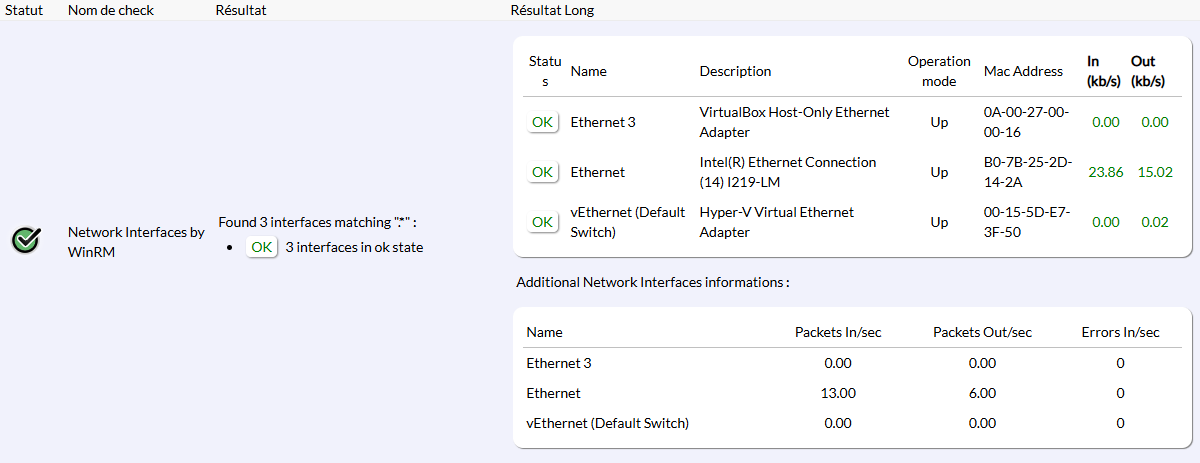1200x463 pixels.
Task: Click the Résultat Long column header
Action: 553,10
